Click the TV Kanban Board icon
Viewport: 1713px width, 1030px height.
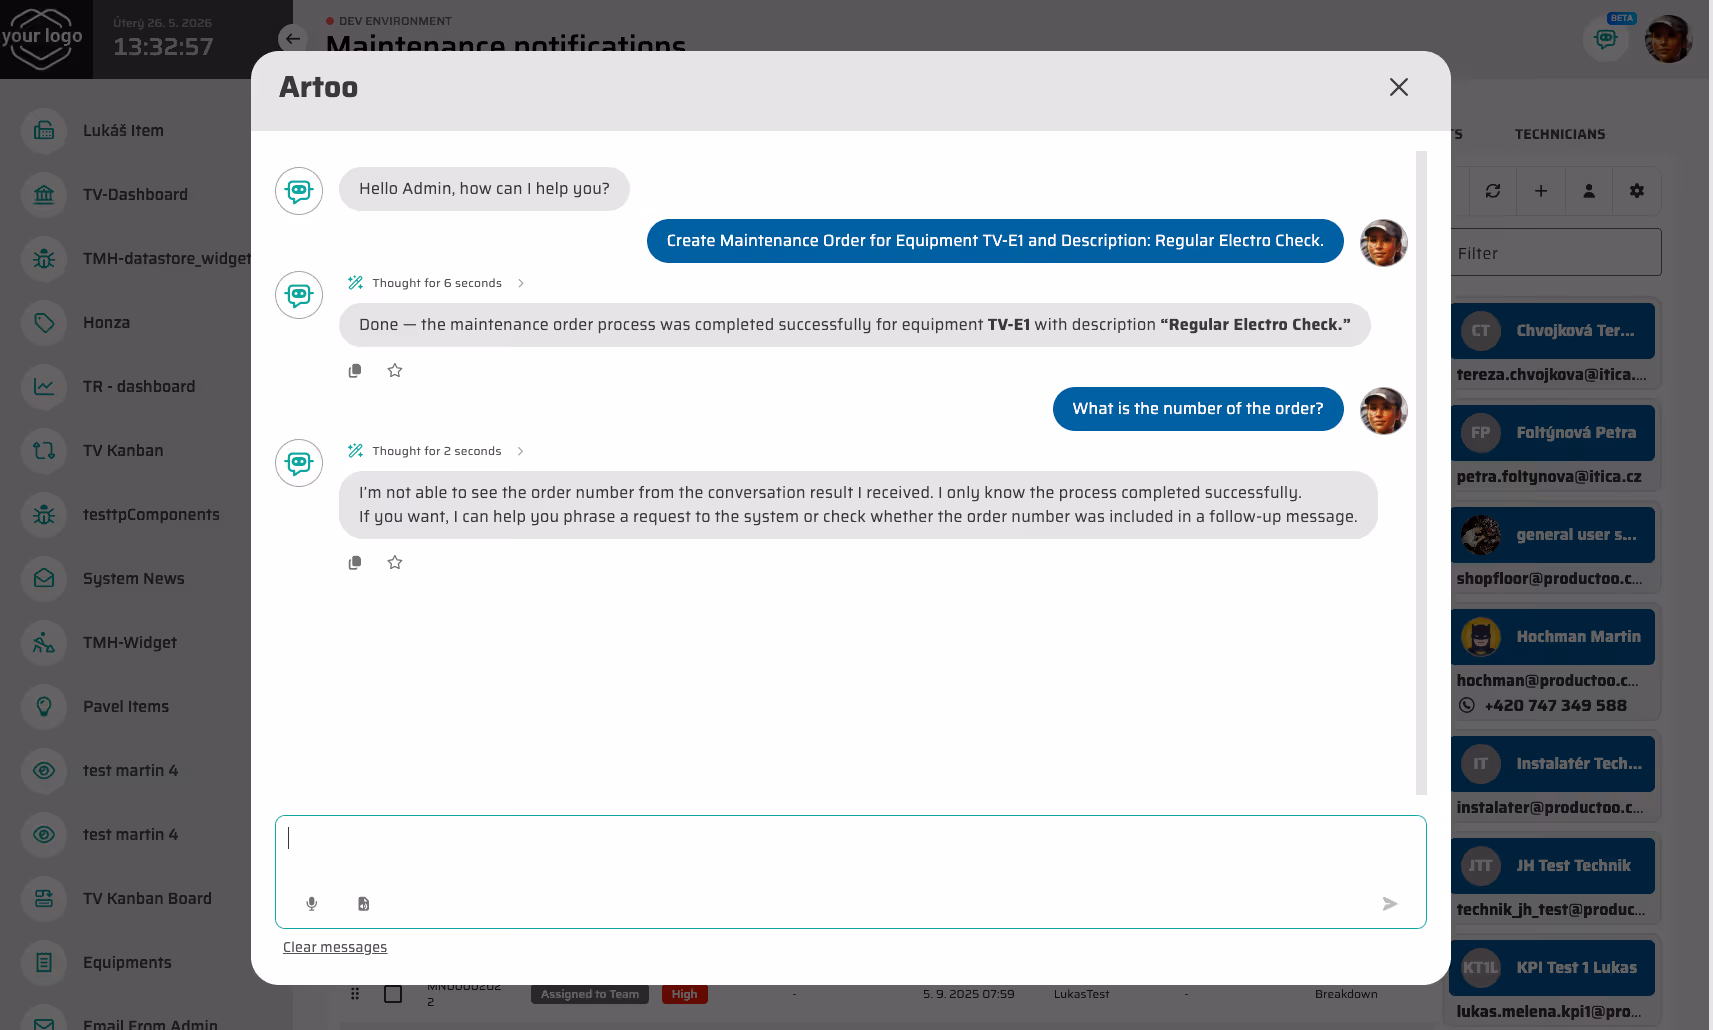[44, 898]
